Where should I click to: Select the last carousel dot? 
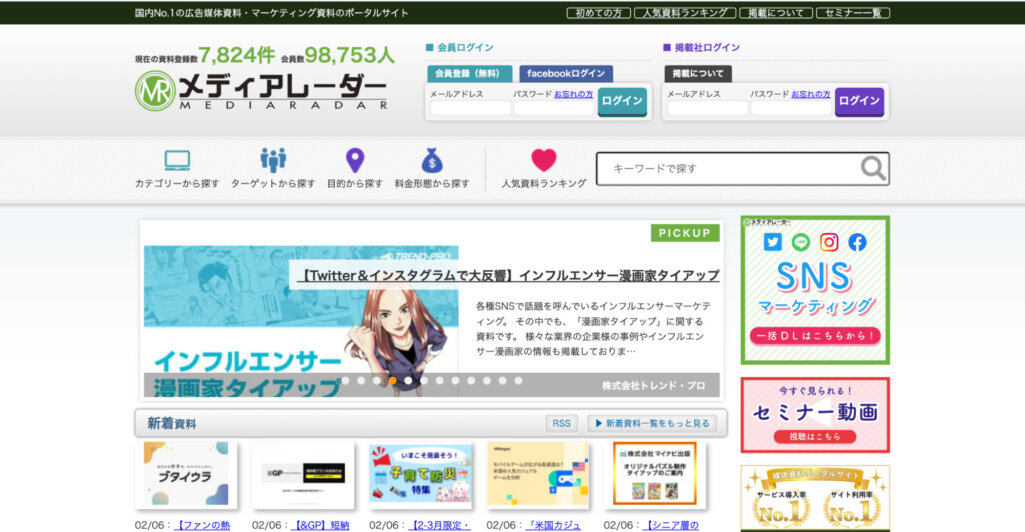pos(518,380)
